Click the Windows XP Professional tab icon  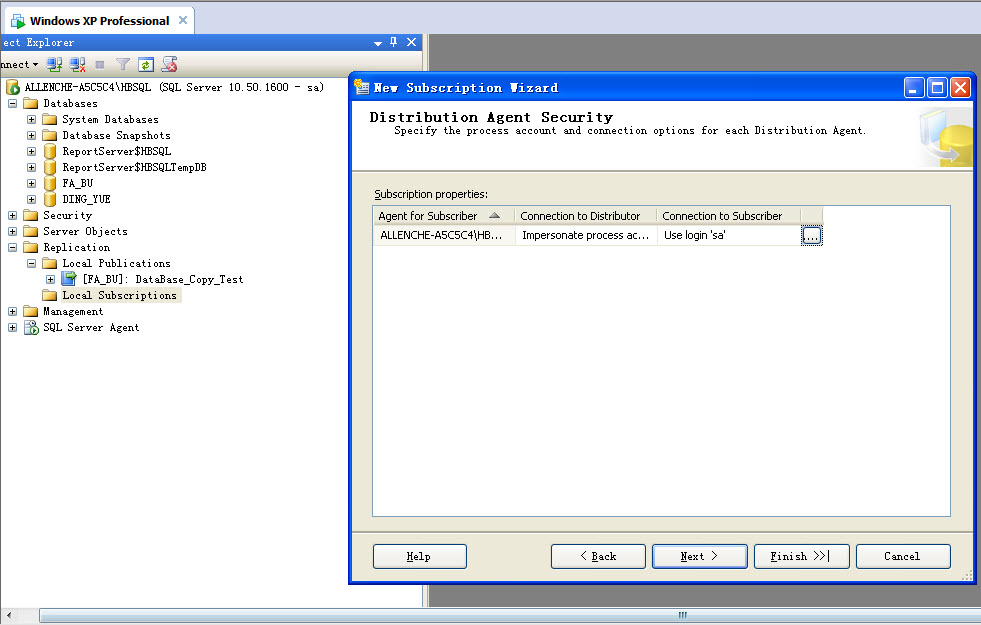coord(18,21)
